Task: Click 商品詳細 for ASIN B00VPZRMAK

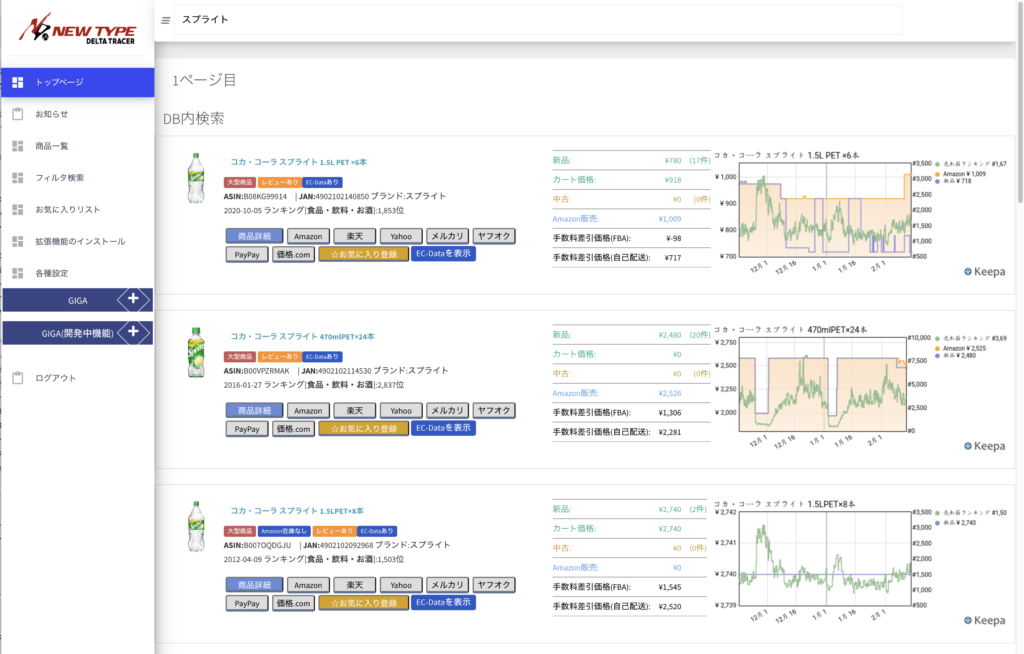Action: pos(255,410)
